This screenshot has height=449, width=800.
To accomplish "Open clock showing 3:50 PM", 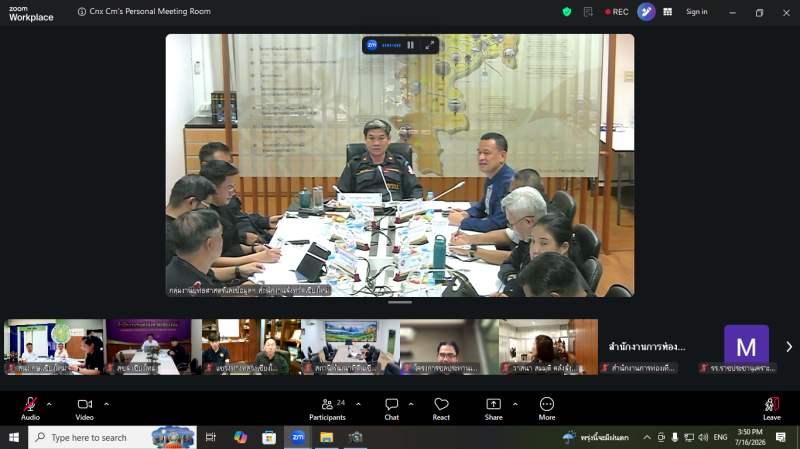I will pos(750,437).
